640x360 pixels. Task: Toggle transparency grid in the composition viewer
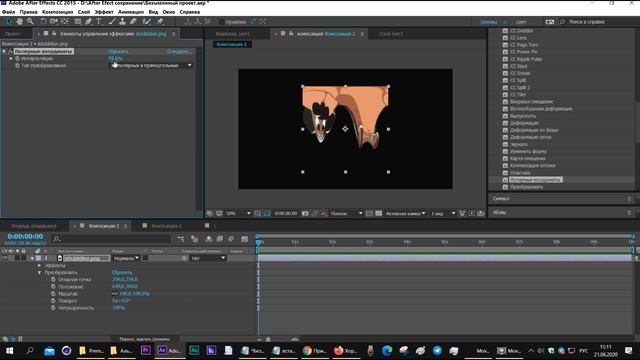click(x=378, y=213)
